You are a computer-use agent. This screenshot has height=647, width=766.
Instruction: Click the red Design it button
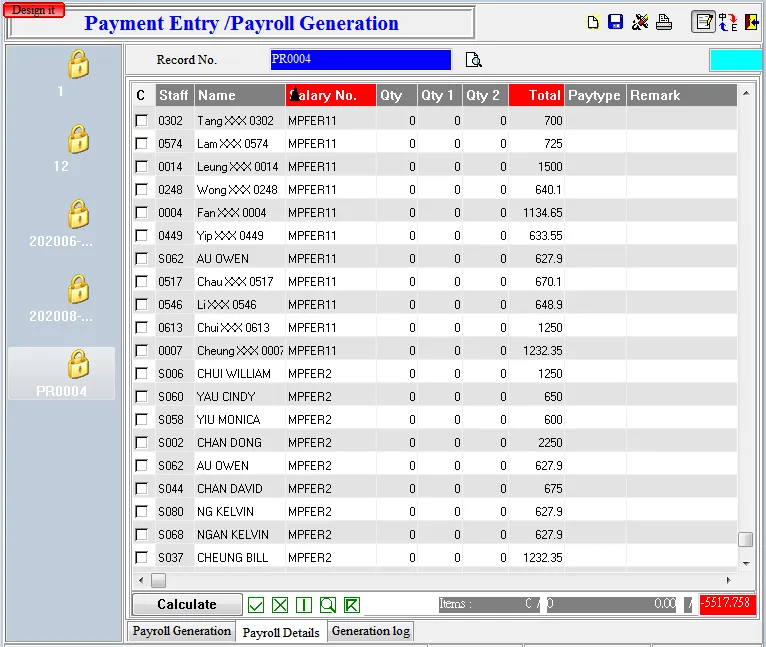coord(34,10)
